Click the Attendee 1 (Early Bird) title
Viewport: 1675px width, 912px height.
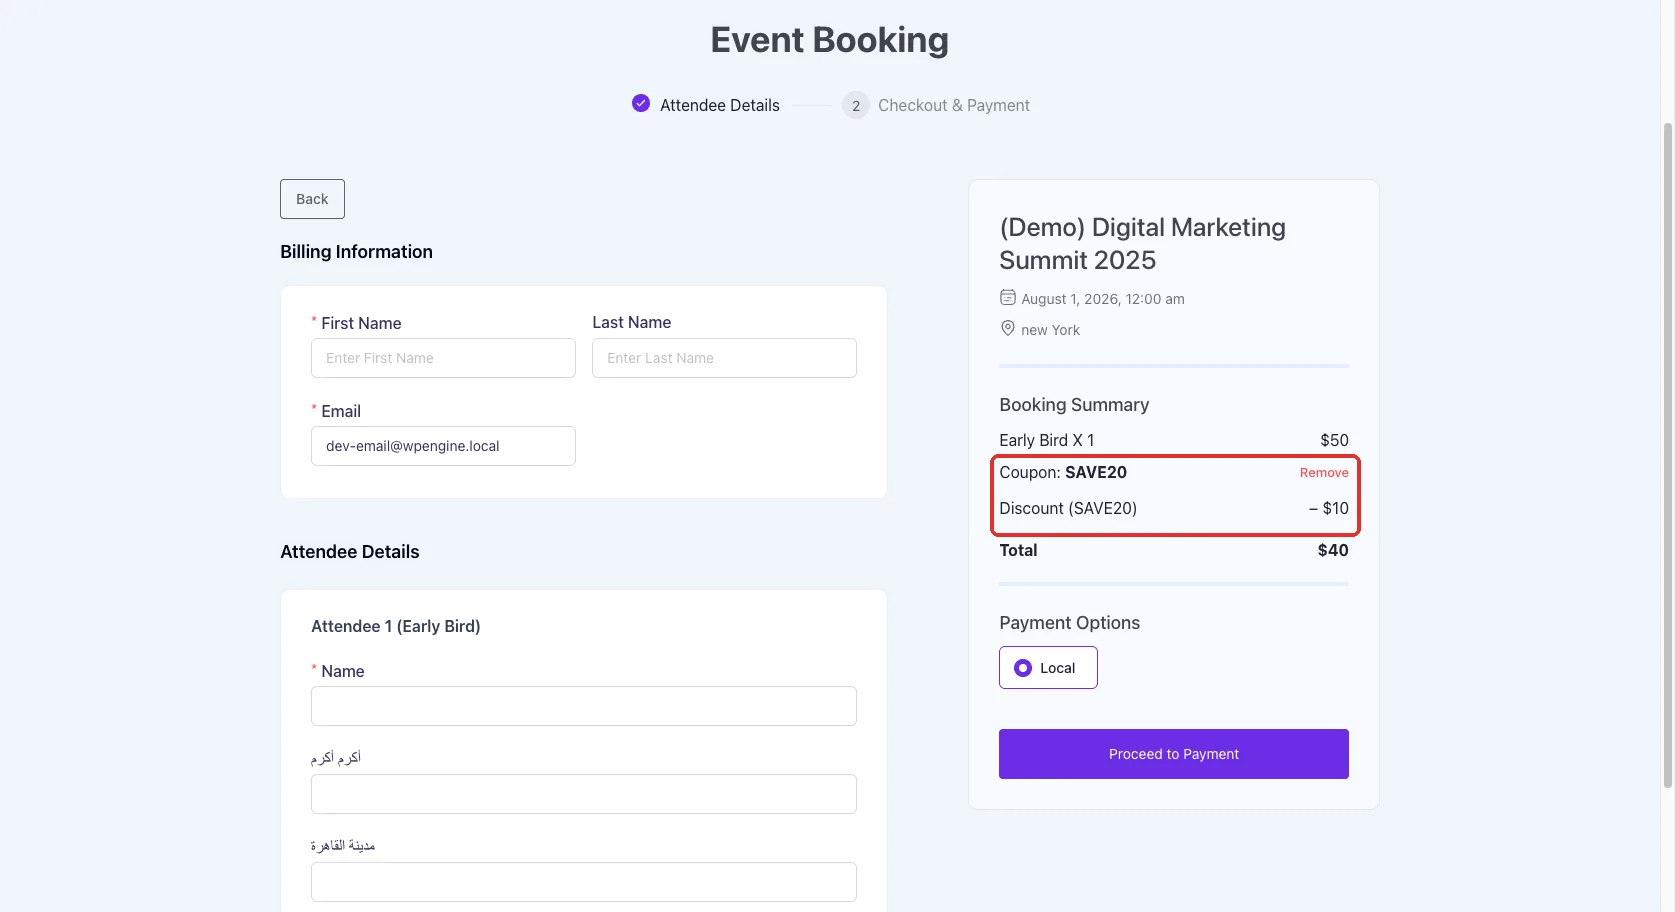click(396, 626)
